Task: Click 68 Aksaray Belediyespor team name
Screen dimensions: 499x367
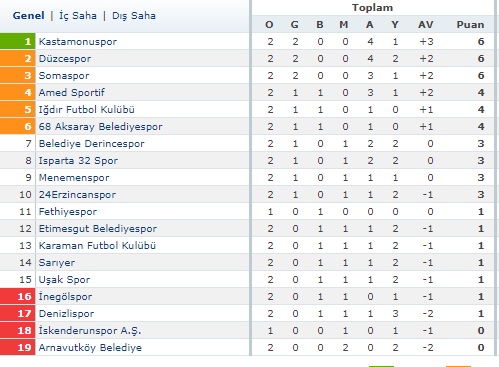Action: coord(100,127)
